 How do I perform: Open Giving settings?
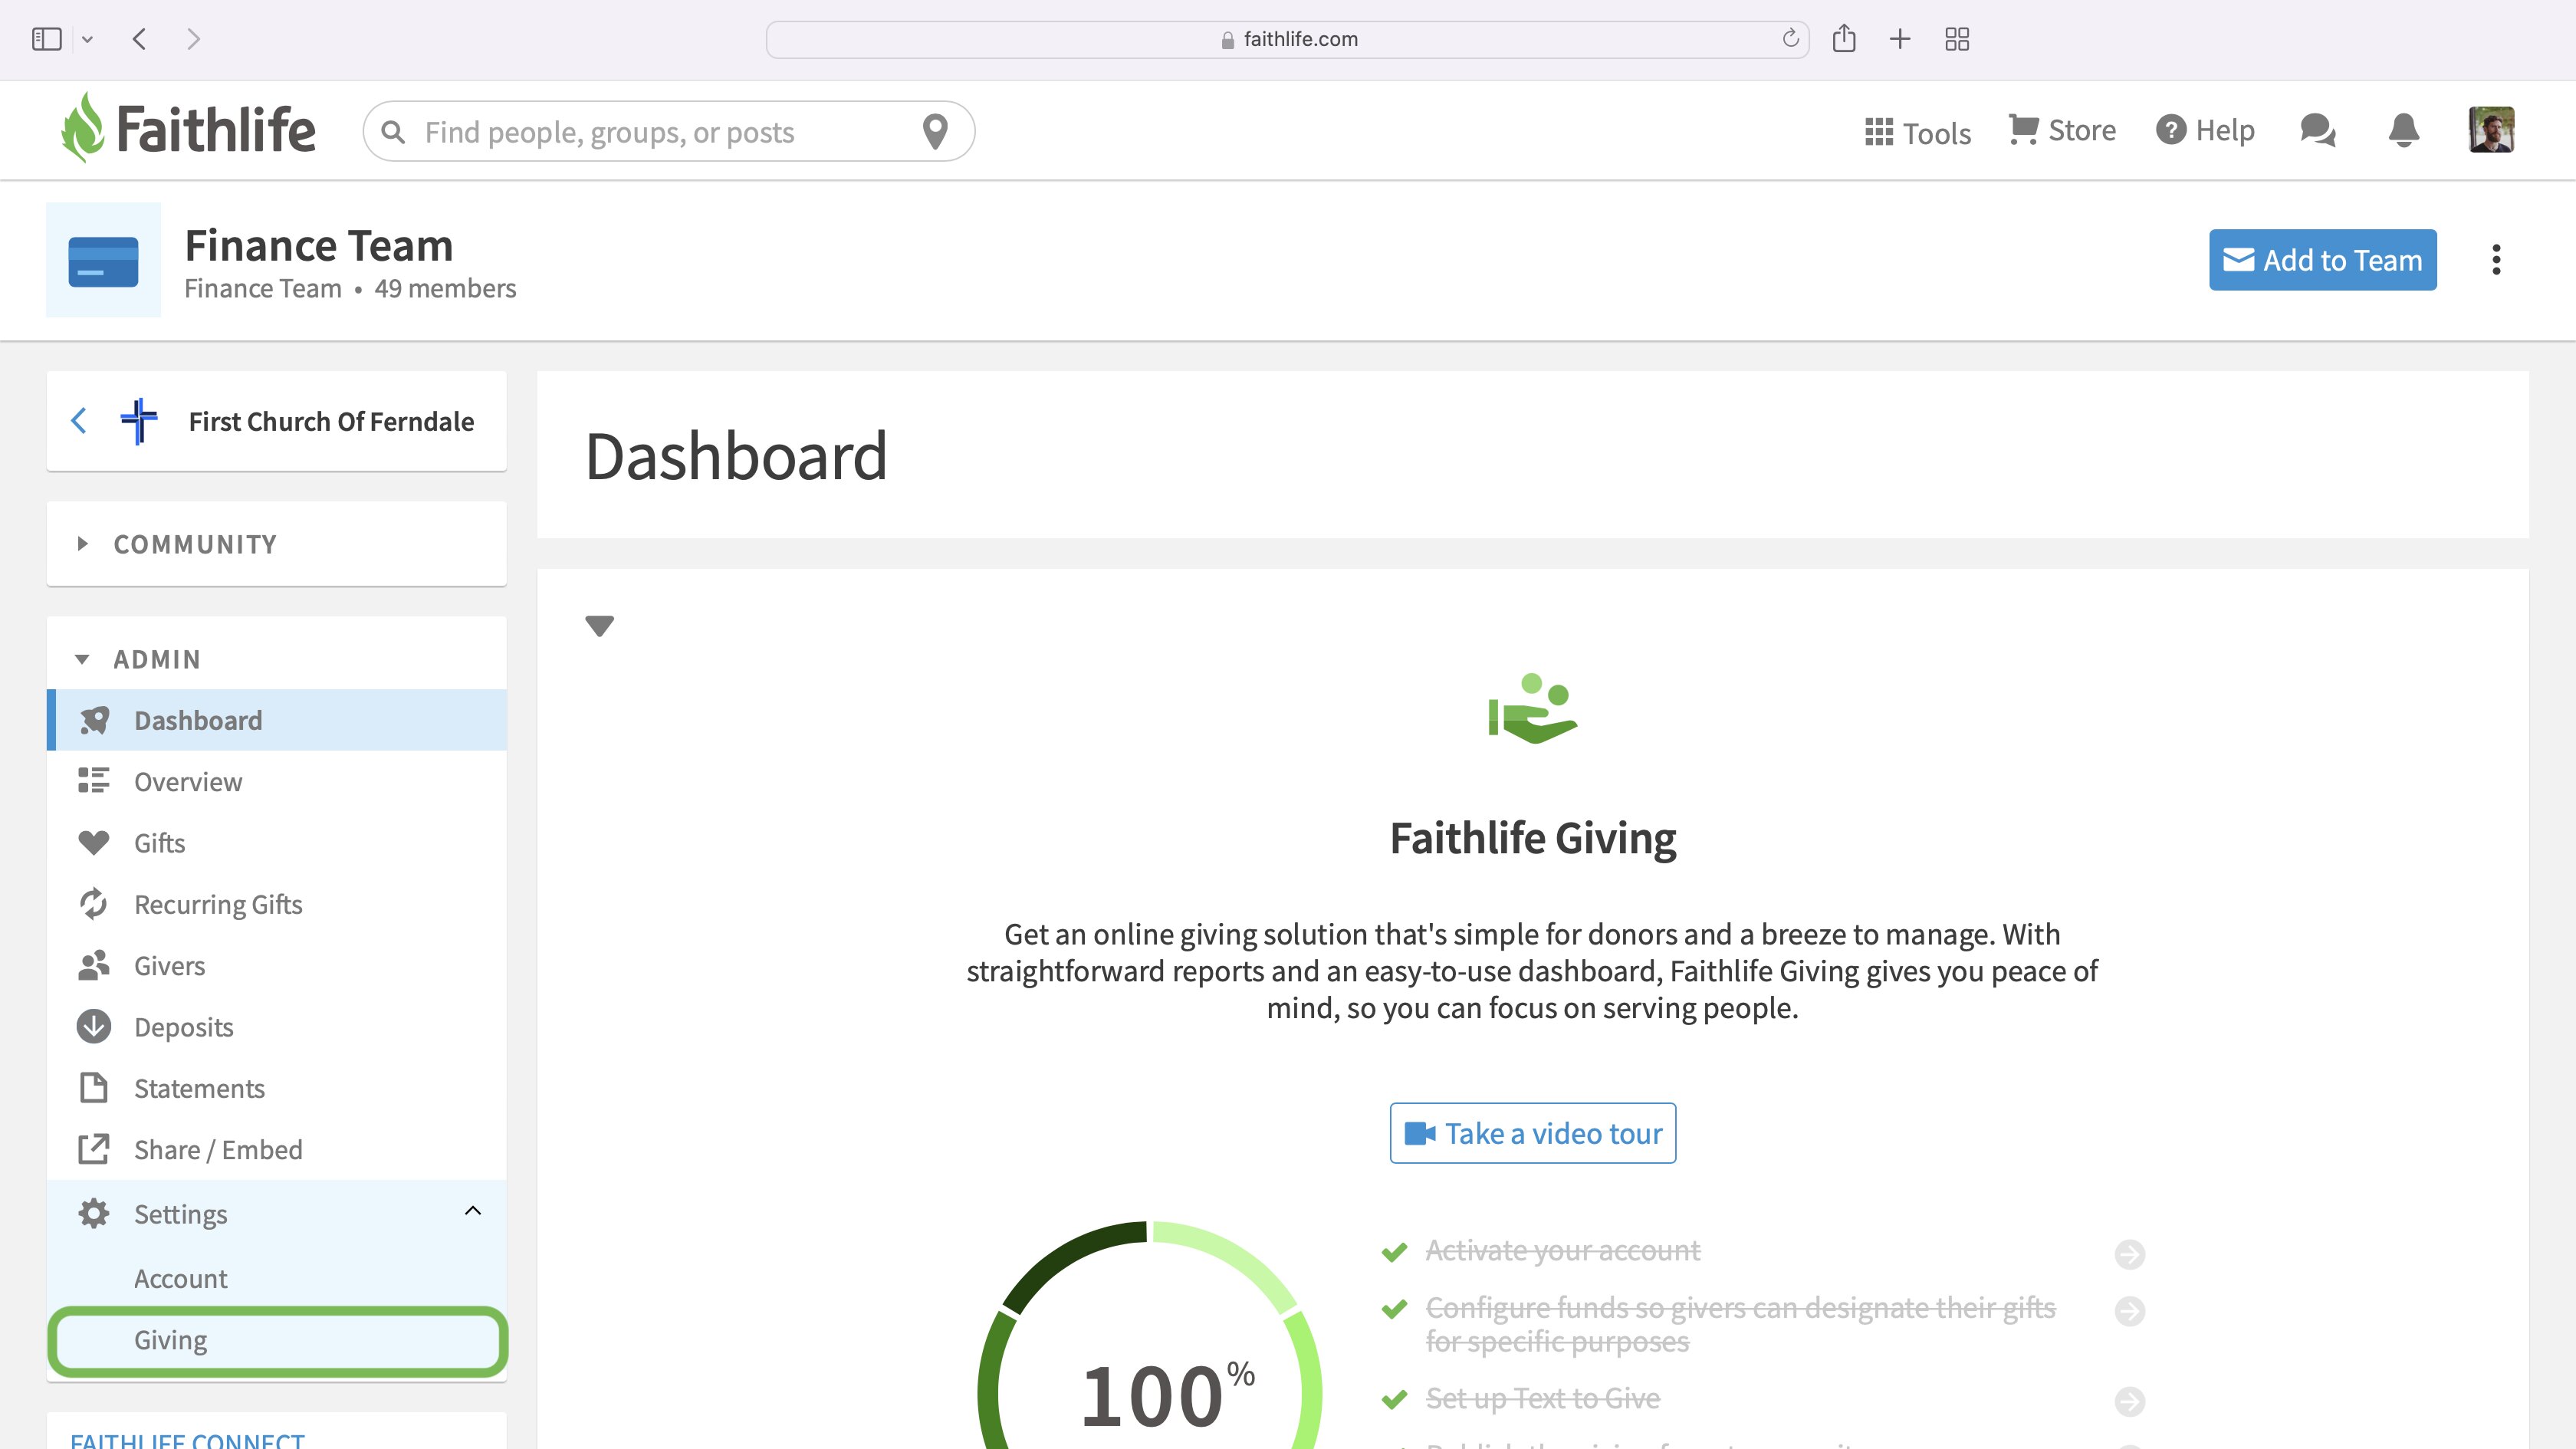point(277,1340)
